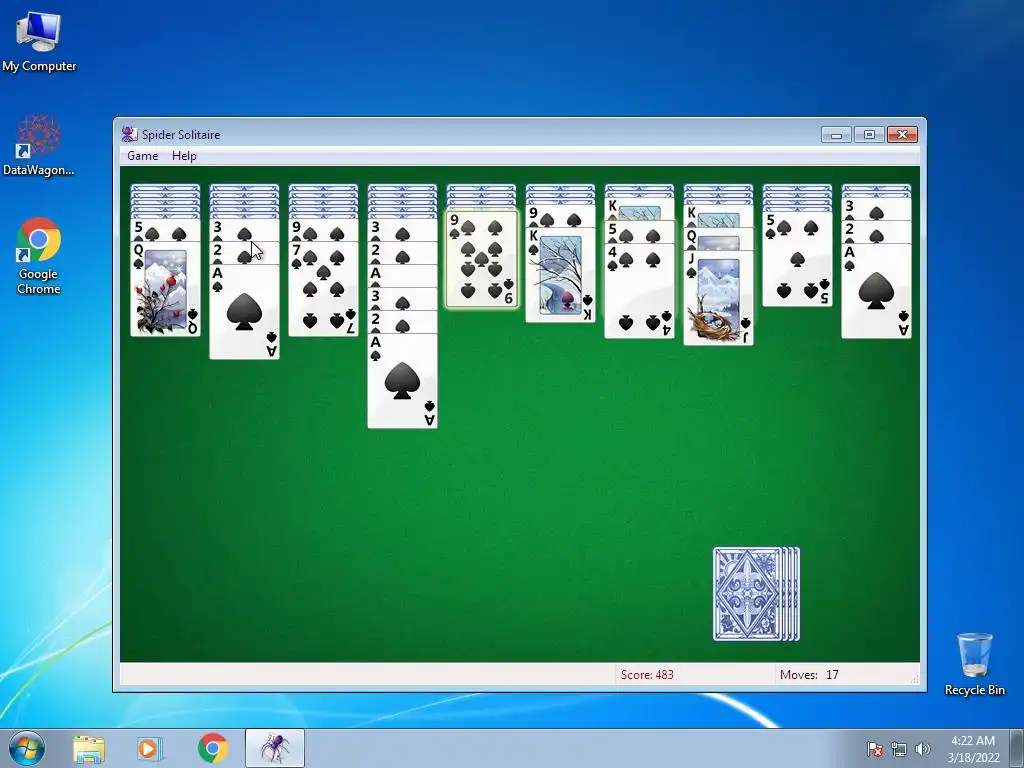Viewport: 1024px width, 768px height.
Task: Click the lone 5 of spades in the ninth column
Action: click(797, 259)
